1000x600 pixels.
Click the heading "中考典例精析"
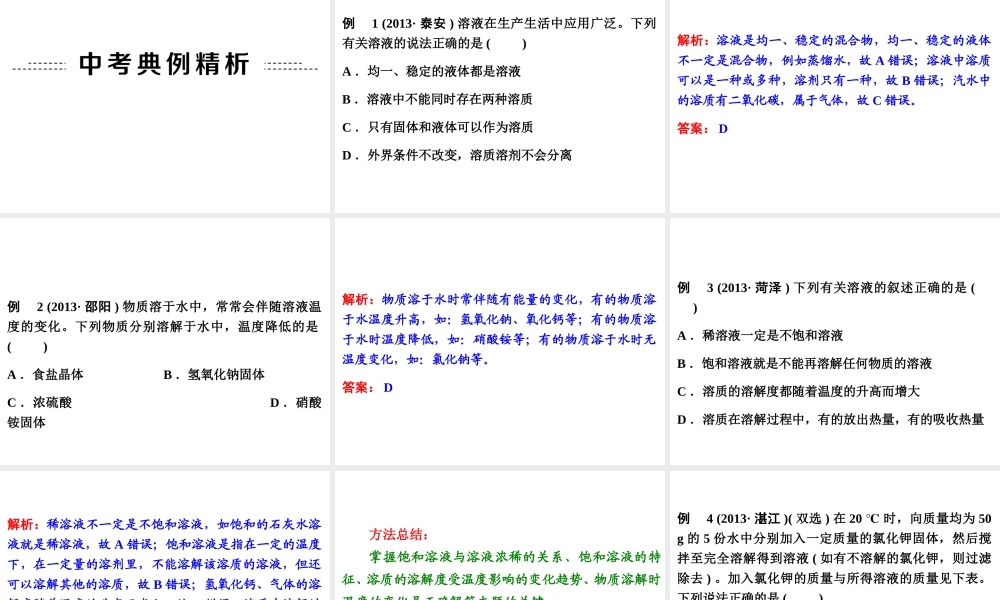(165, 64)
